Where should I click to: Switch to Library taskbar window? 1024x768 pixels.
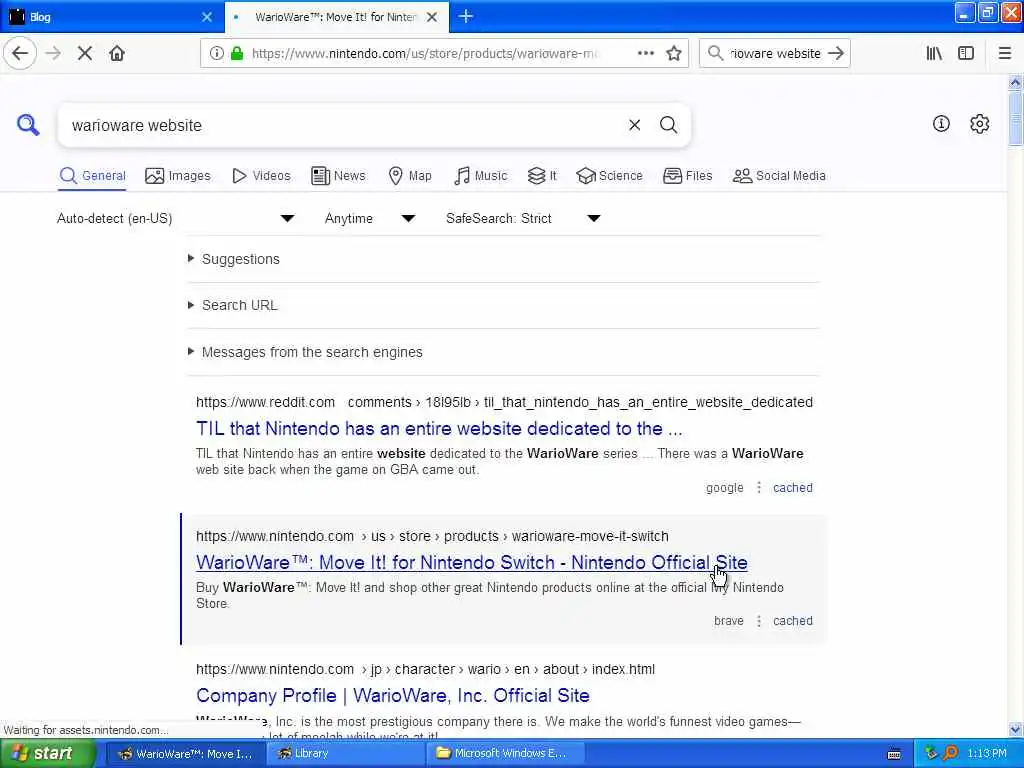tap(345, 754)
